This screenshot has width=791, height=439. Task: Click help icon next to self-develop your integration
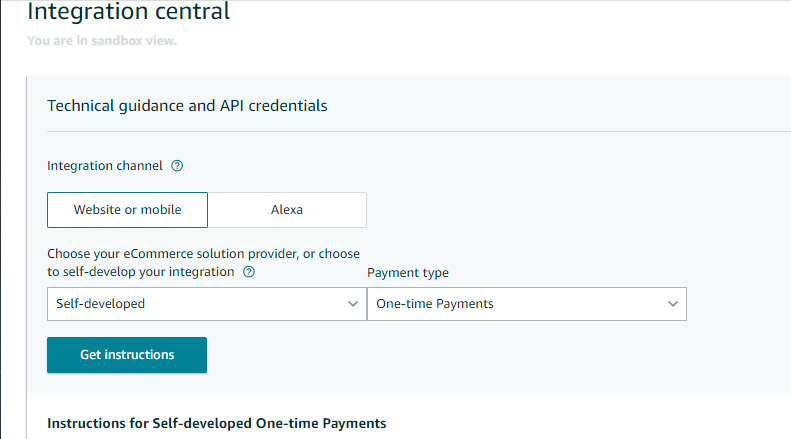(x=249, y=272)
